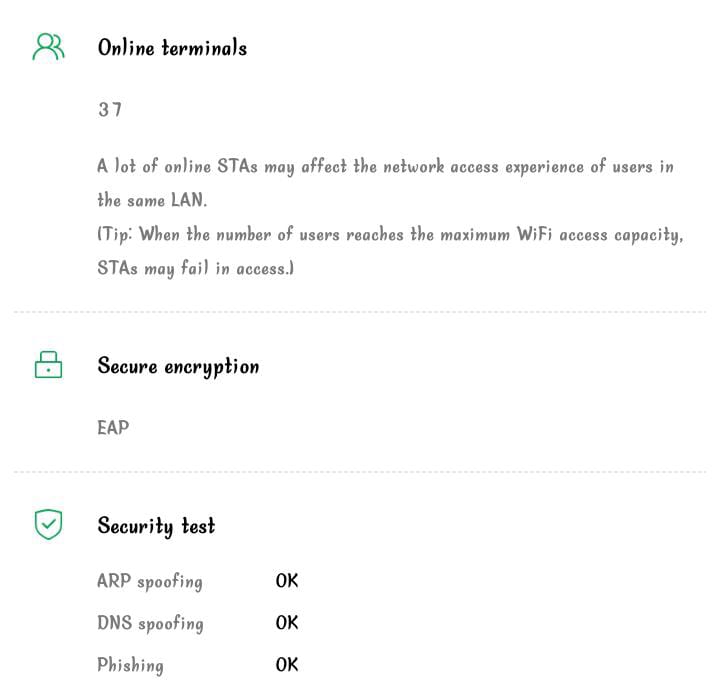The width and height of the screenshot is (720, 699).
Task: Click the OK status for DNS spoofing
Action: point(287,623)
